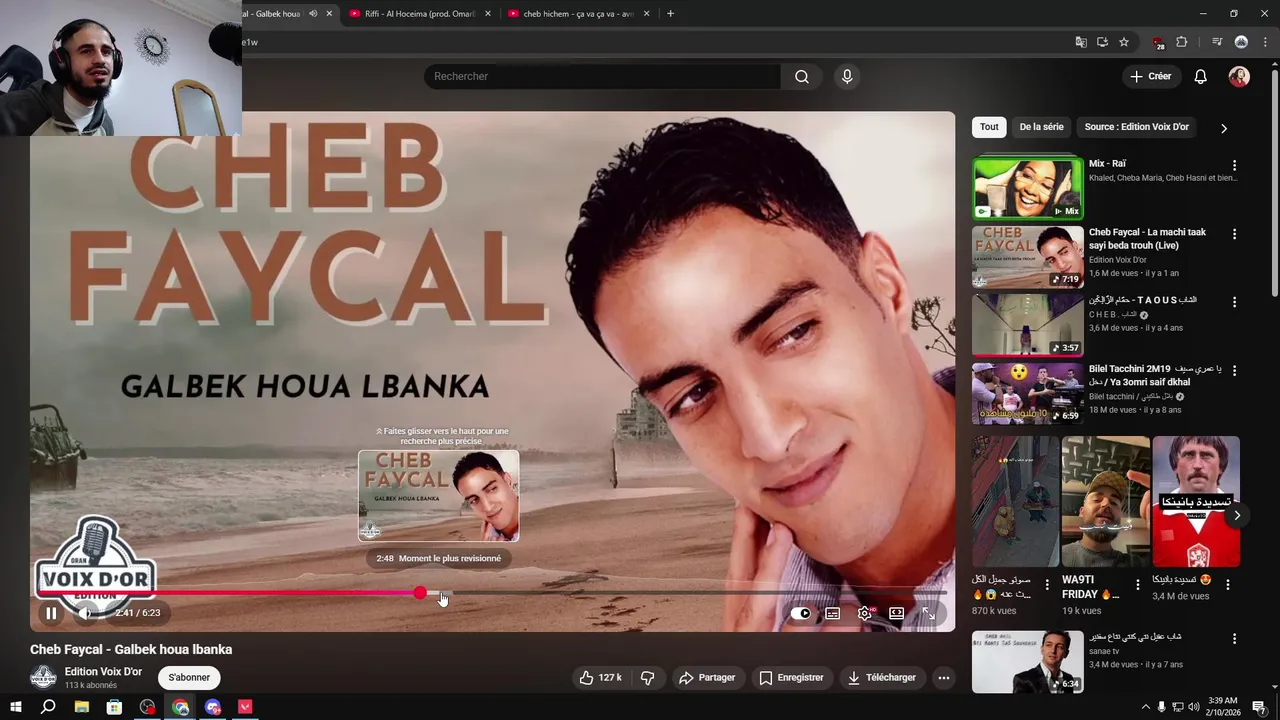
Task: Seek using the red progress bar scrubber
Action: [x=420, y=593]
